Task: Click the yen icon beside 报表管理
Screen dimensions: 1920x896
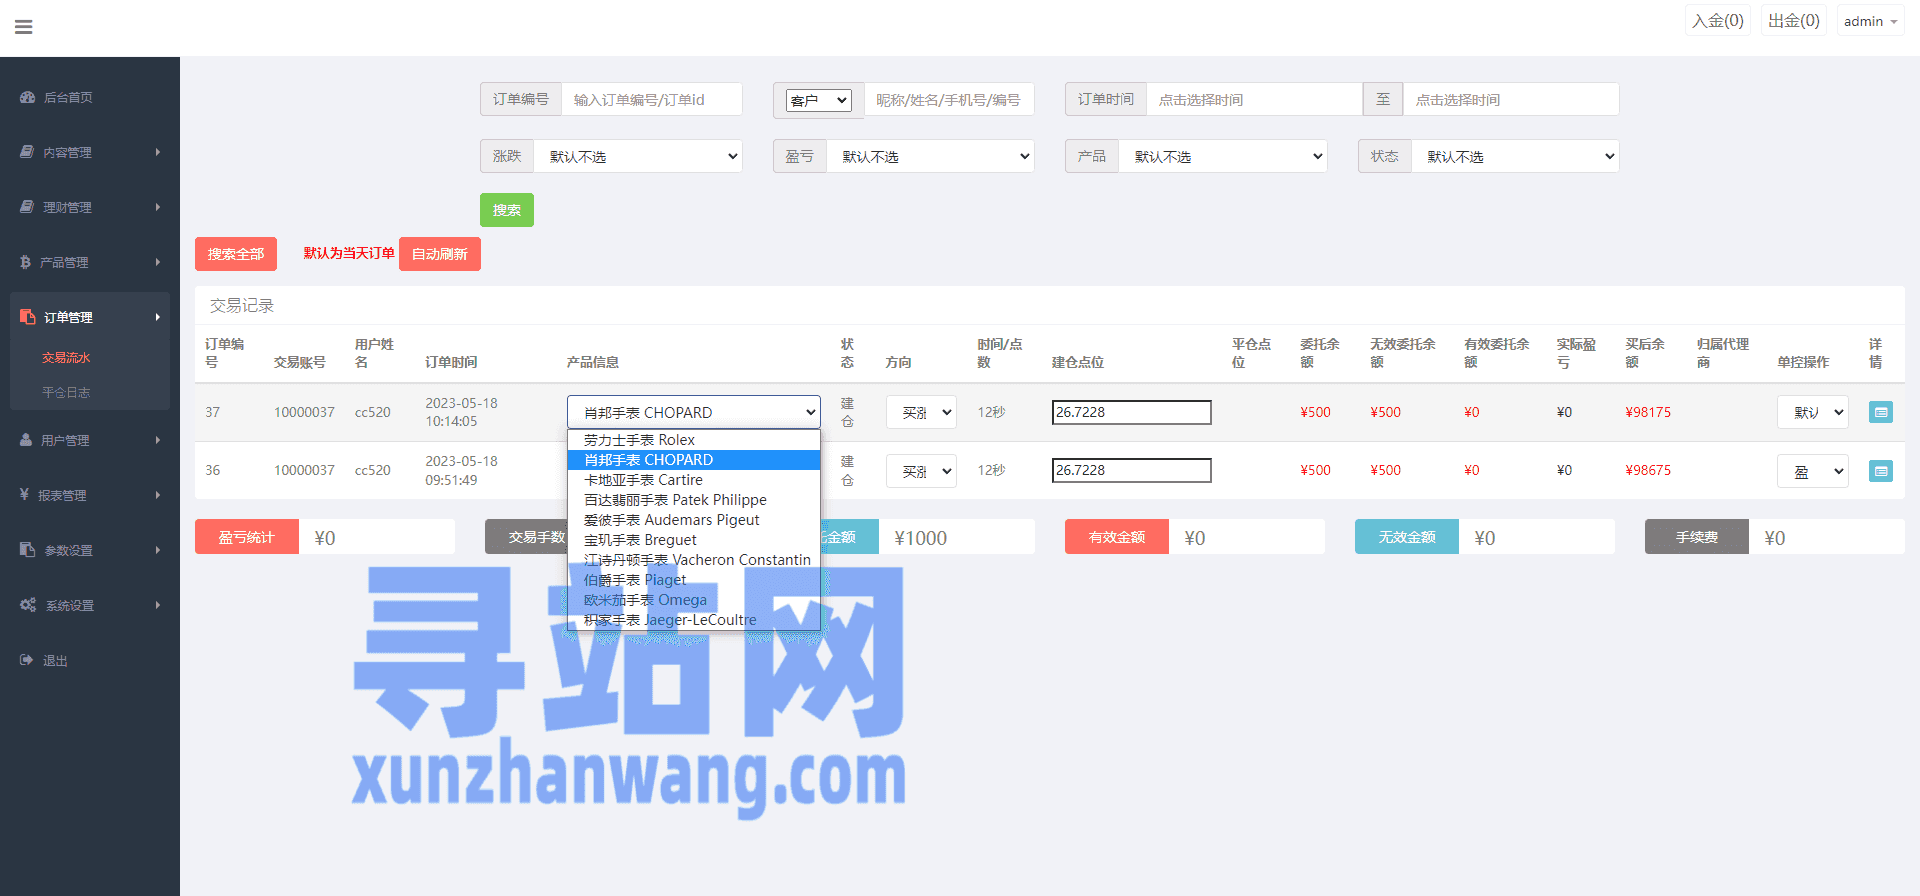Action: tap(24, 494)
